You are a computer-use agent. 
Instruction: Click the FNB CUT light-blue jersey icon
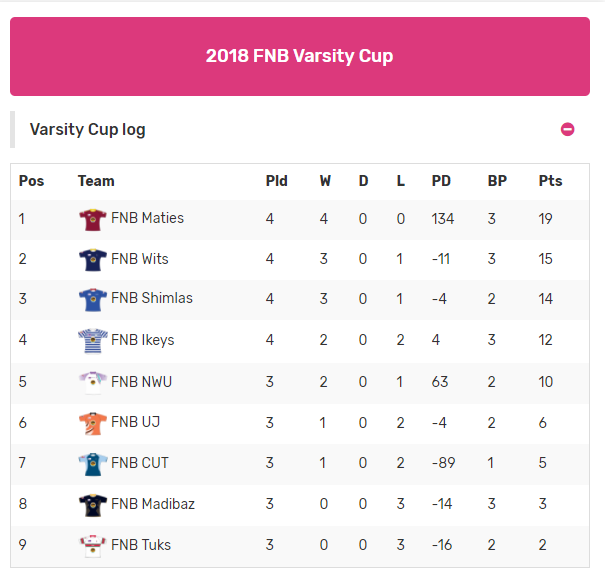[x=93, y=464]
